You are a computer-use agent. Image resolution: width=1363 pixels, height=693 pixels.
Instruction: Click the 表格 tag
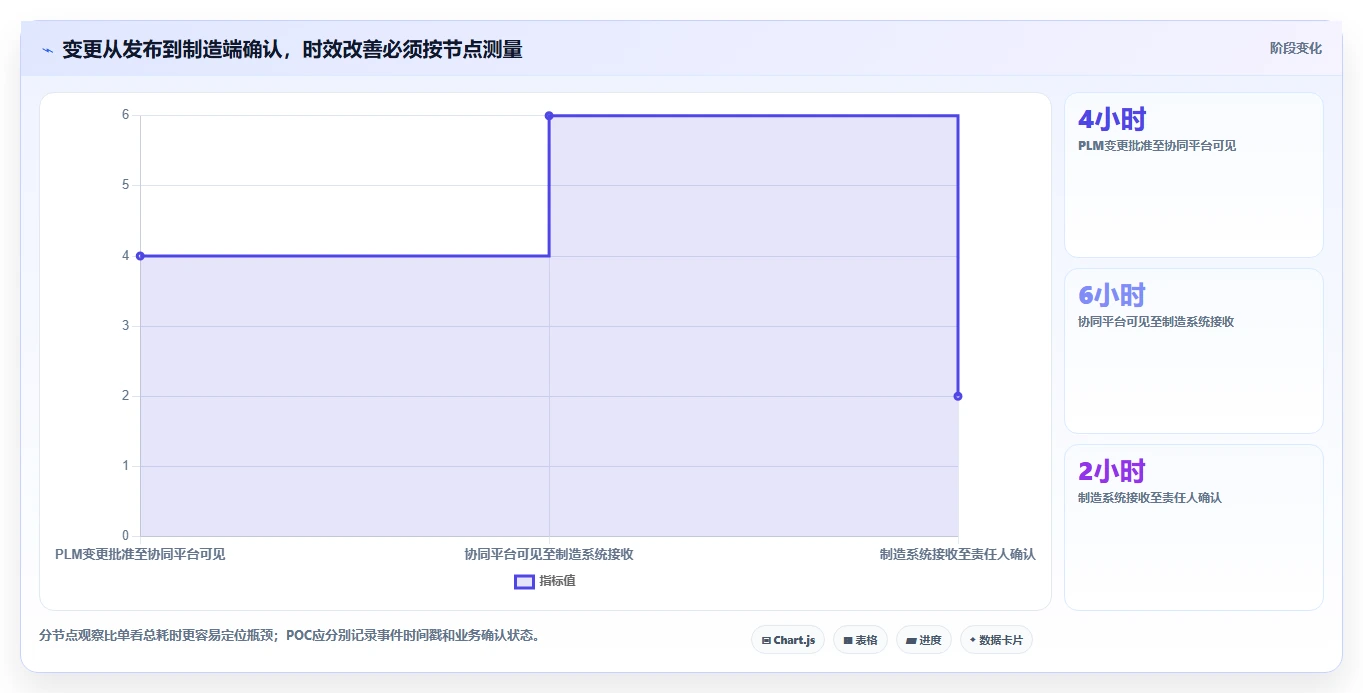[x=860, y=640]
